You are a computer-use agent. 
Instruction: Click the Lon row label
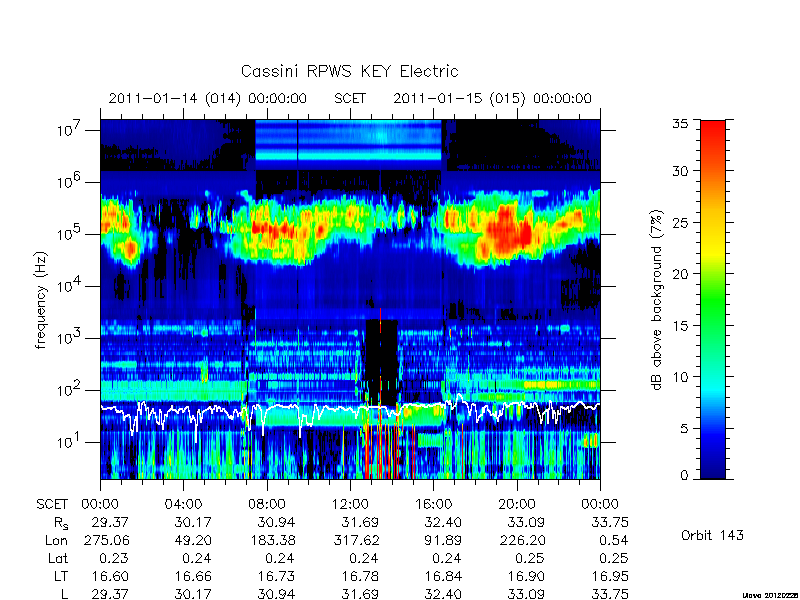pyautogui.click(x=56, y=540)
